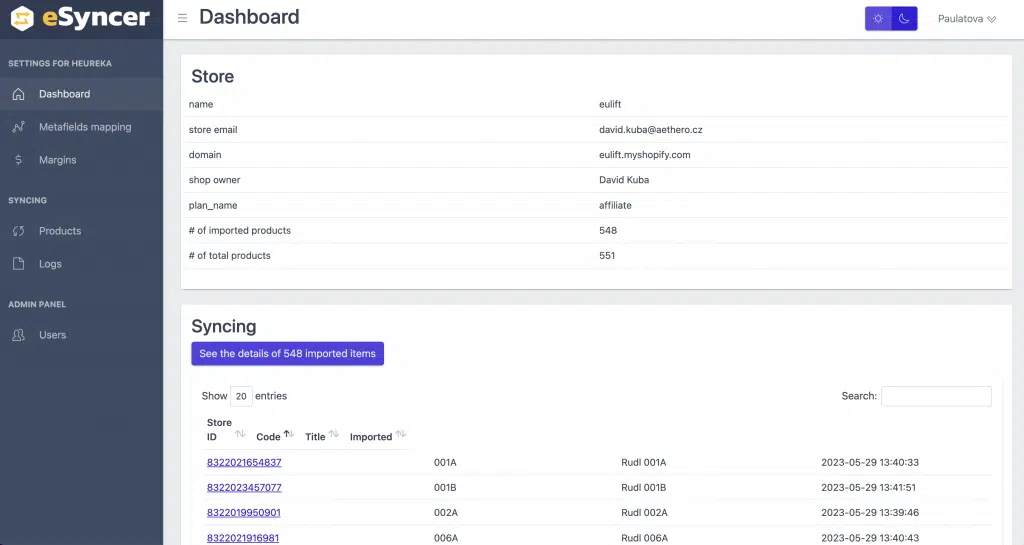Click the Users people icon

pyautogui.click(x=18, y=335)
